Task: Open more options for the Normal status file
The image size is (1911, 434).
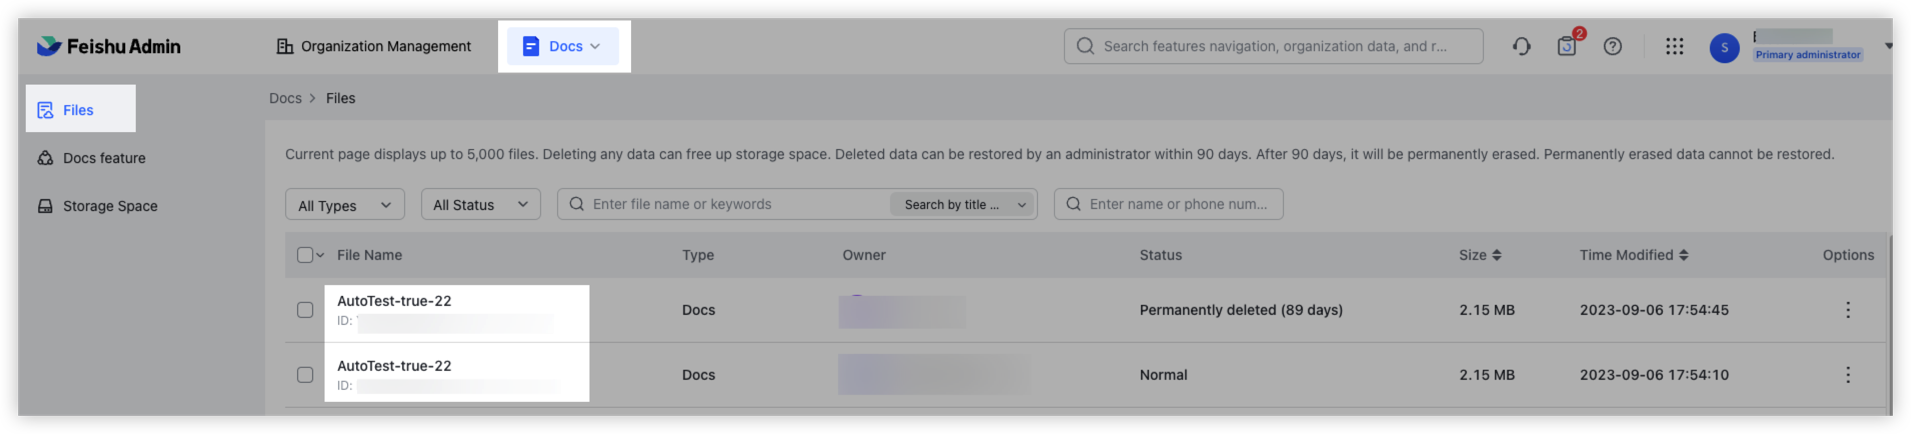Action: 1847,375
